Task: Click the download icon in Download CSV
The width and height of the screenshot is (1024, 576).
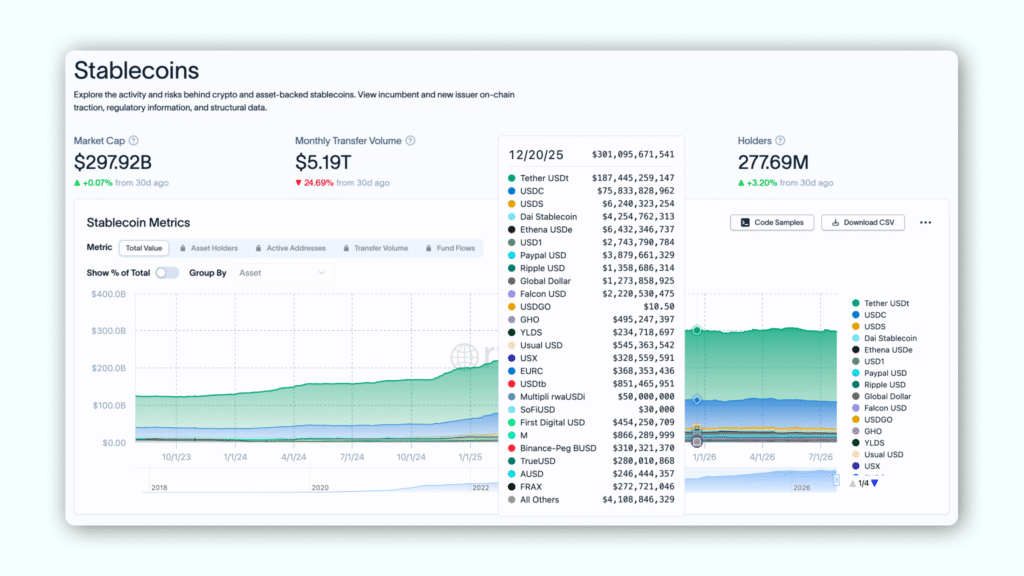Action: [x=835, y=223]
